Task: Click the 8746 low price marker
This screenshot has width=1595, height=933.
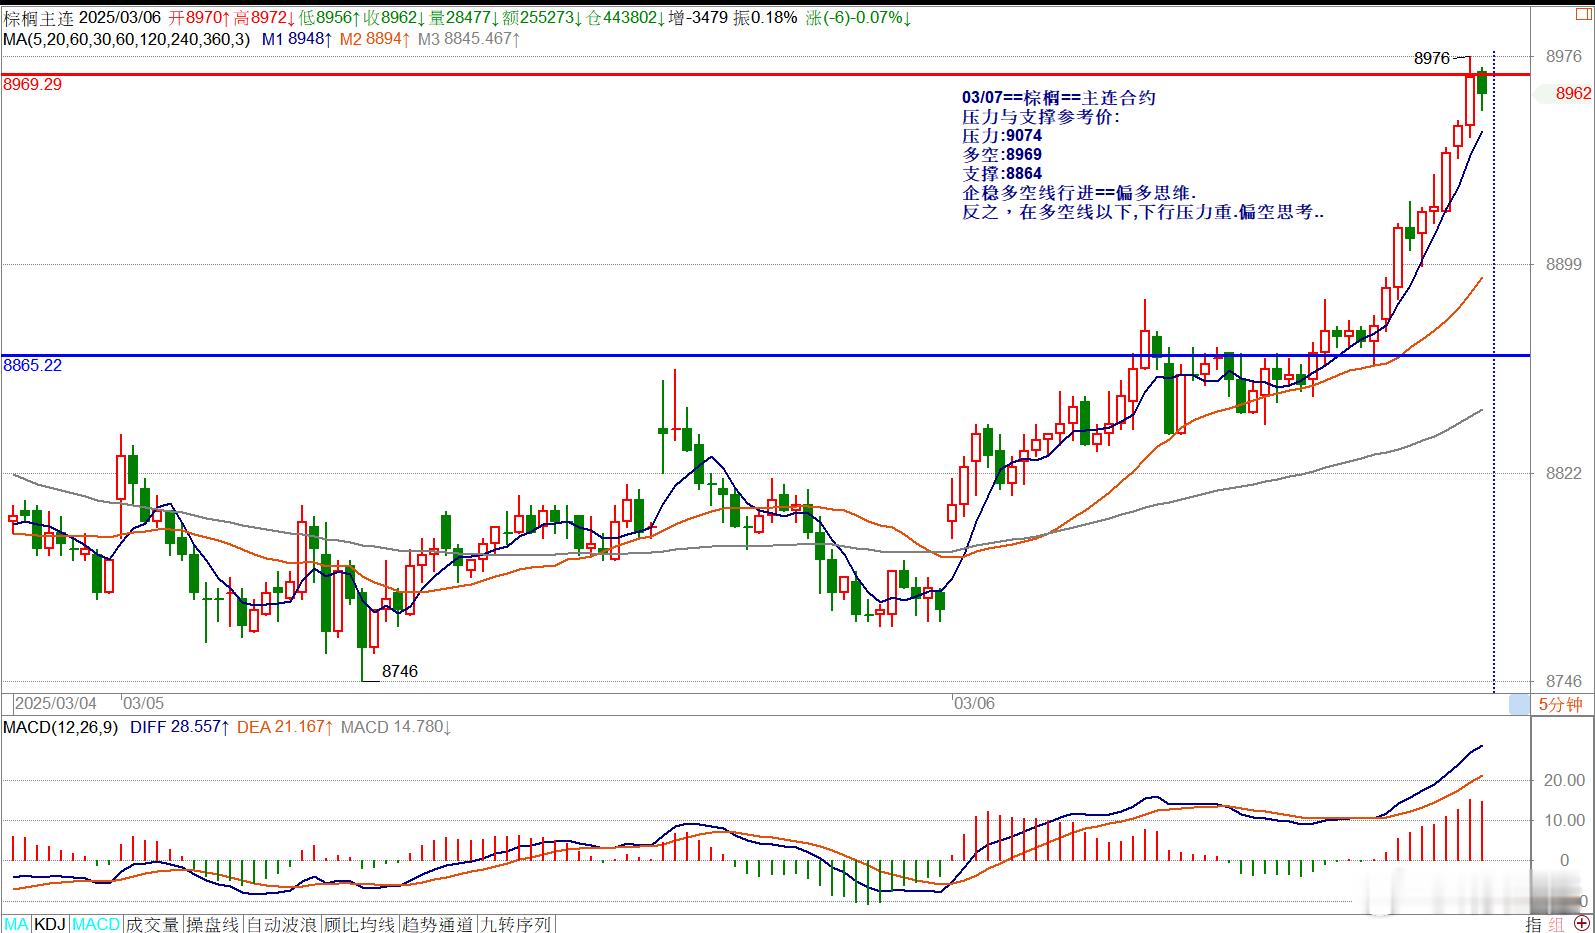Action: pos(400,671)
